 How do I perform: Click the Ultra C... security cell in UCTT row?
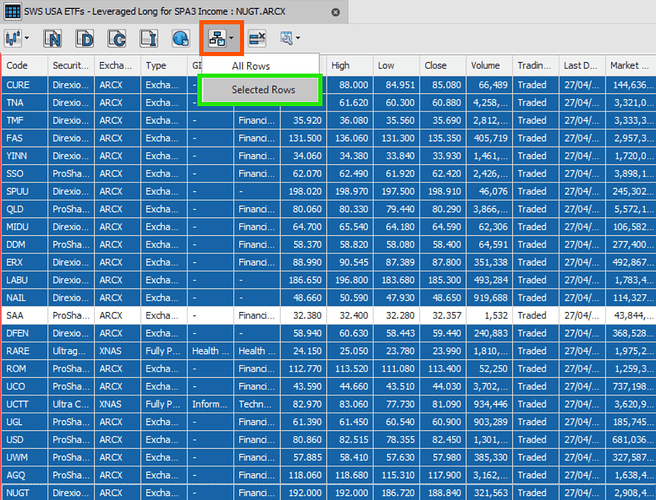[x=72, y=404]
